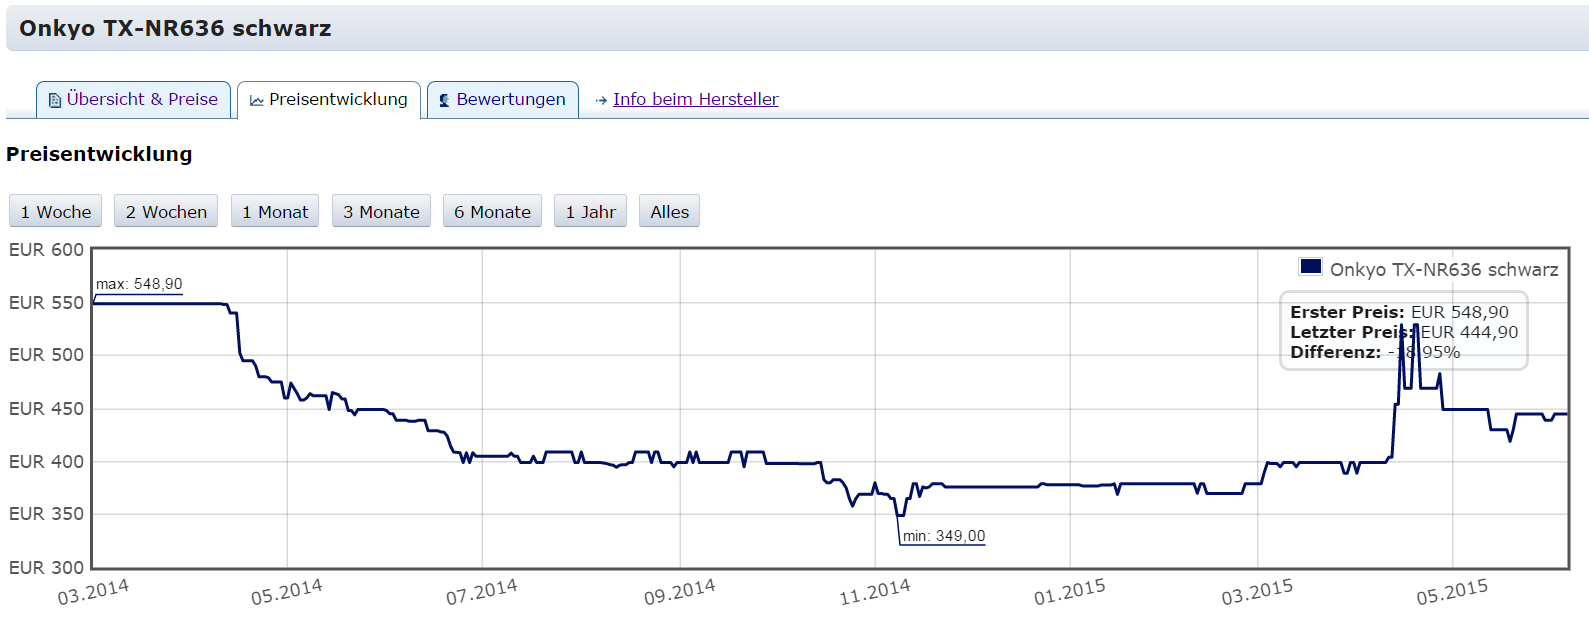The height and width of the screenshot is (619, 1589).
Task: Show the 2 Wochen price range
Action: point(166,211)
